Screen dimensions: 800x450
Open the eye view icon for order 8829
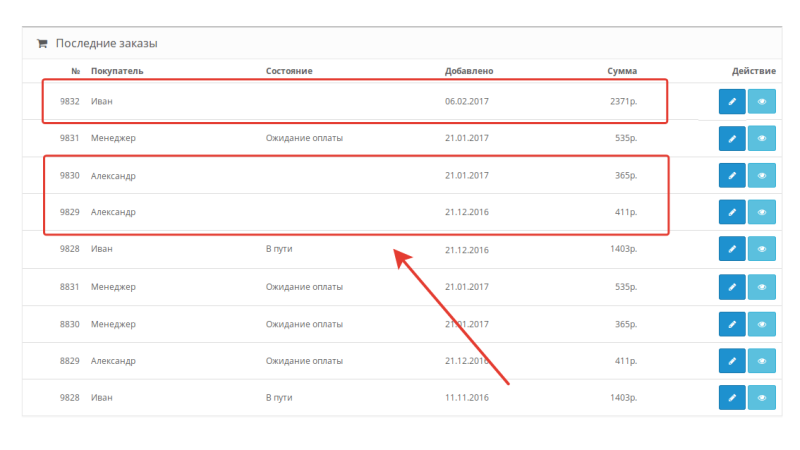pyautogui.click(x=762, y=361)
